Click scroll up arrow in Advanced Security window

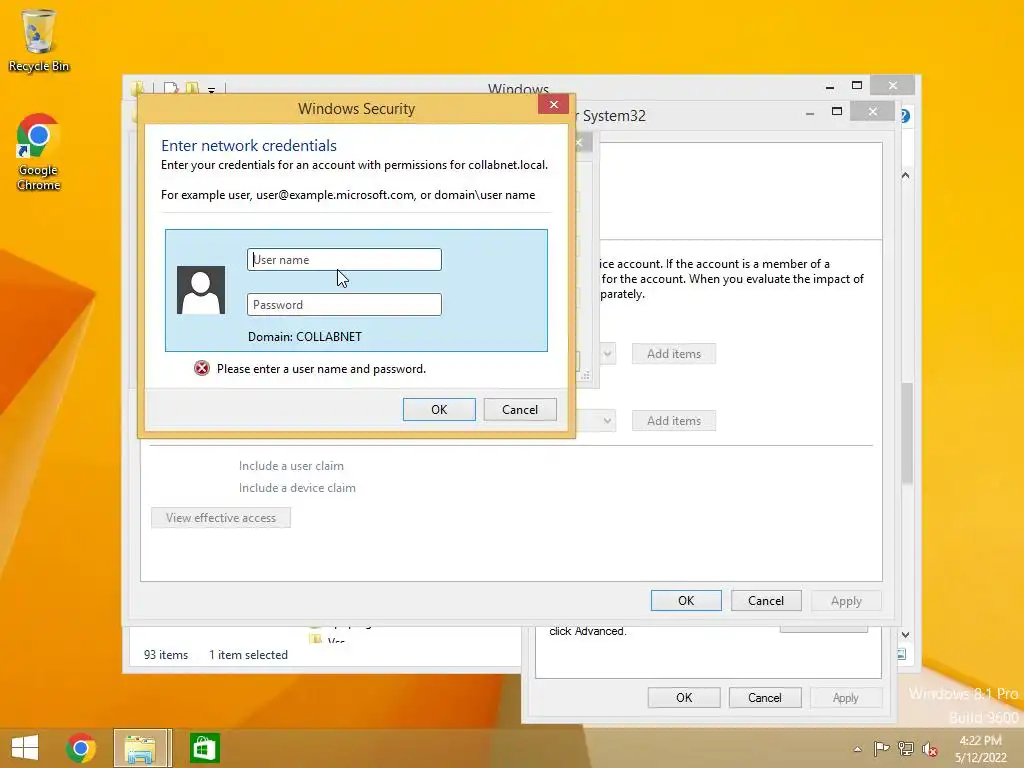tap(906, 175)
